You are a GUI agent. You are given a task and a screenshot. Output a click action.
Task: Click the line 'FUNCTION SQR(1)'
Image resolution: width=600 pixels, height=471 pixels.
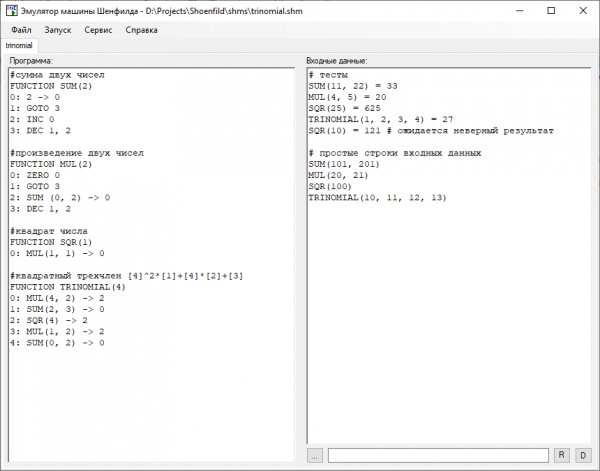51,242
